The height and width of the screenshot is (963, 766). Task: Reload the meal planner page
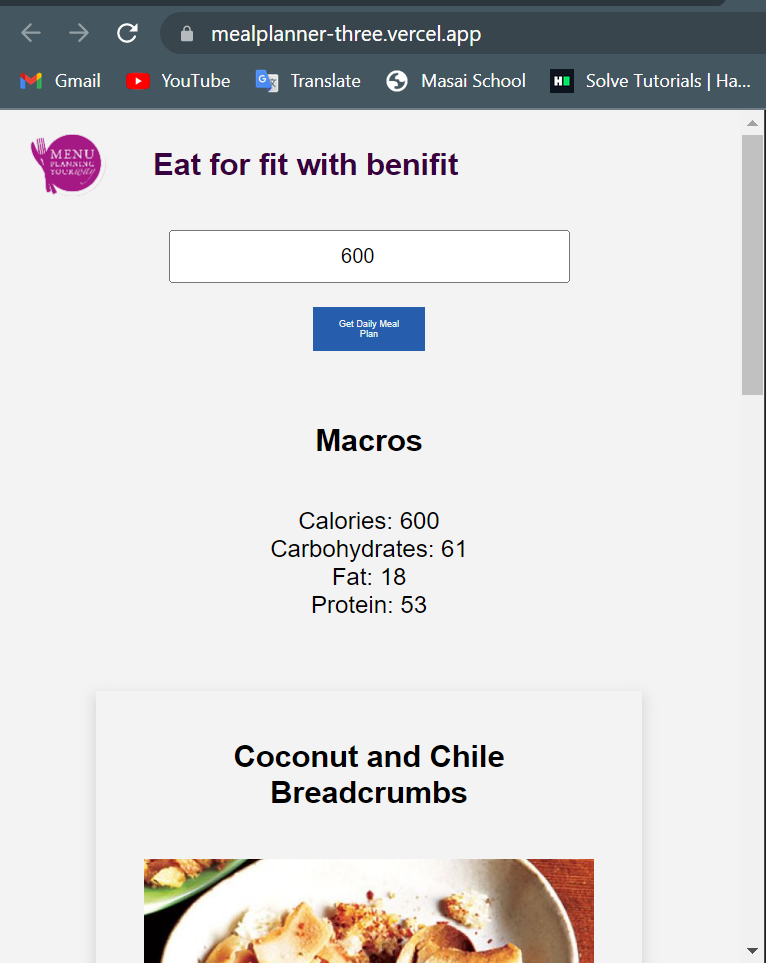(127, 32)
